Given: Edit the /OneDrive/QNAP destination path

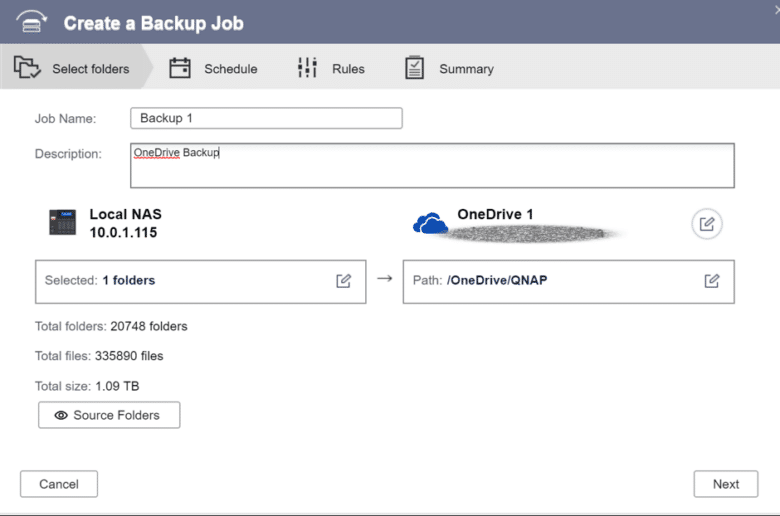Looking at the screenshot, I should point(712,281).
